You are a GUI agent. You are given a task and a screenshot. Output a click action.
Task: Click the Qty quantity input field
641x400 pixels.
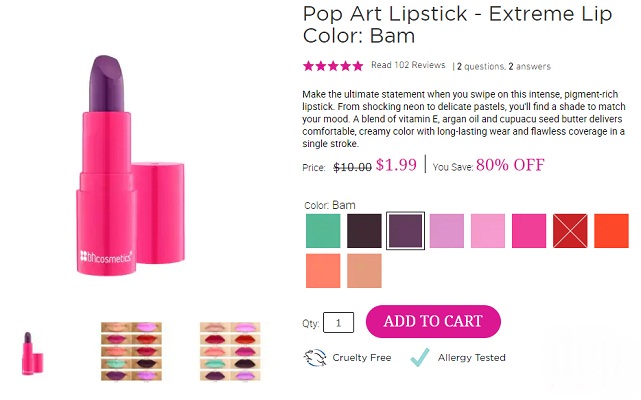(x=339, y=322)
